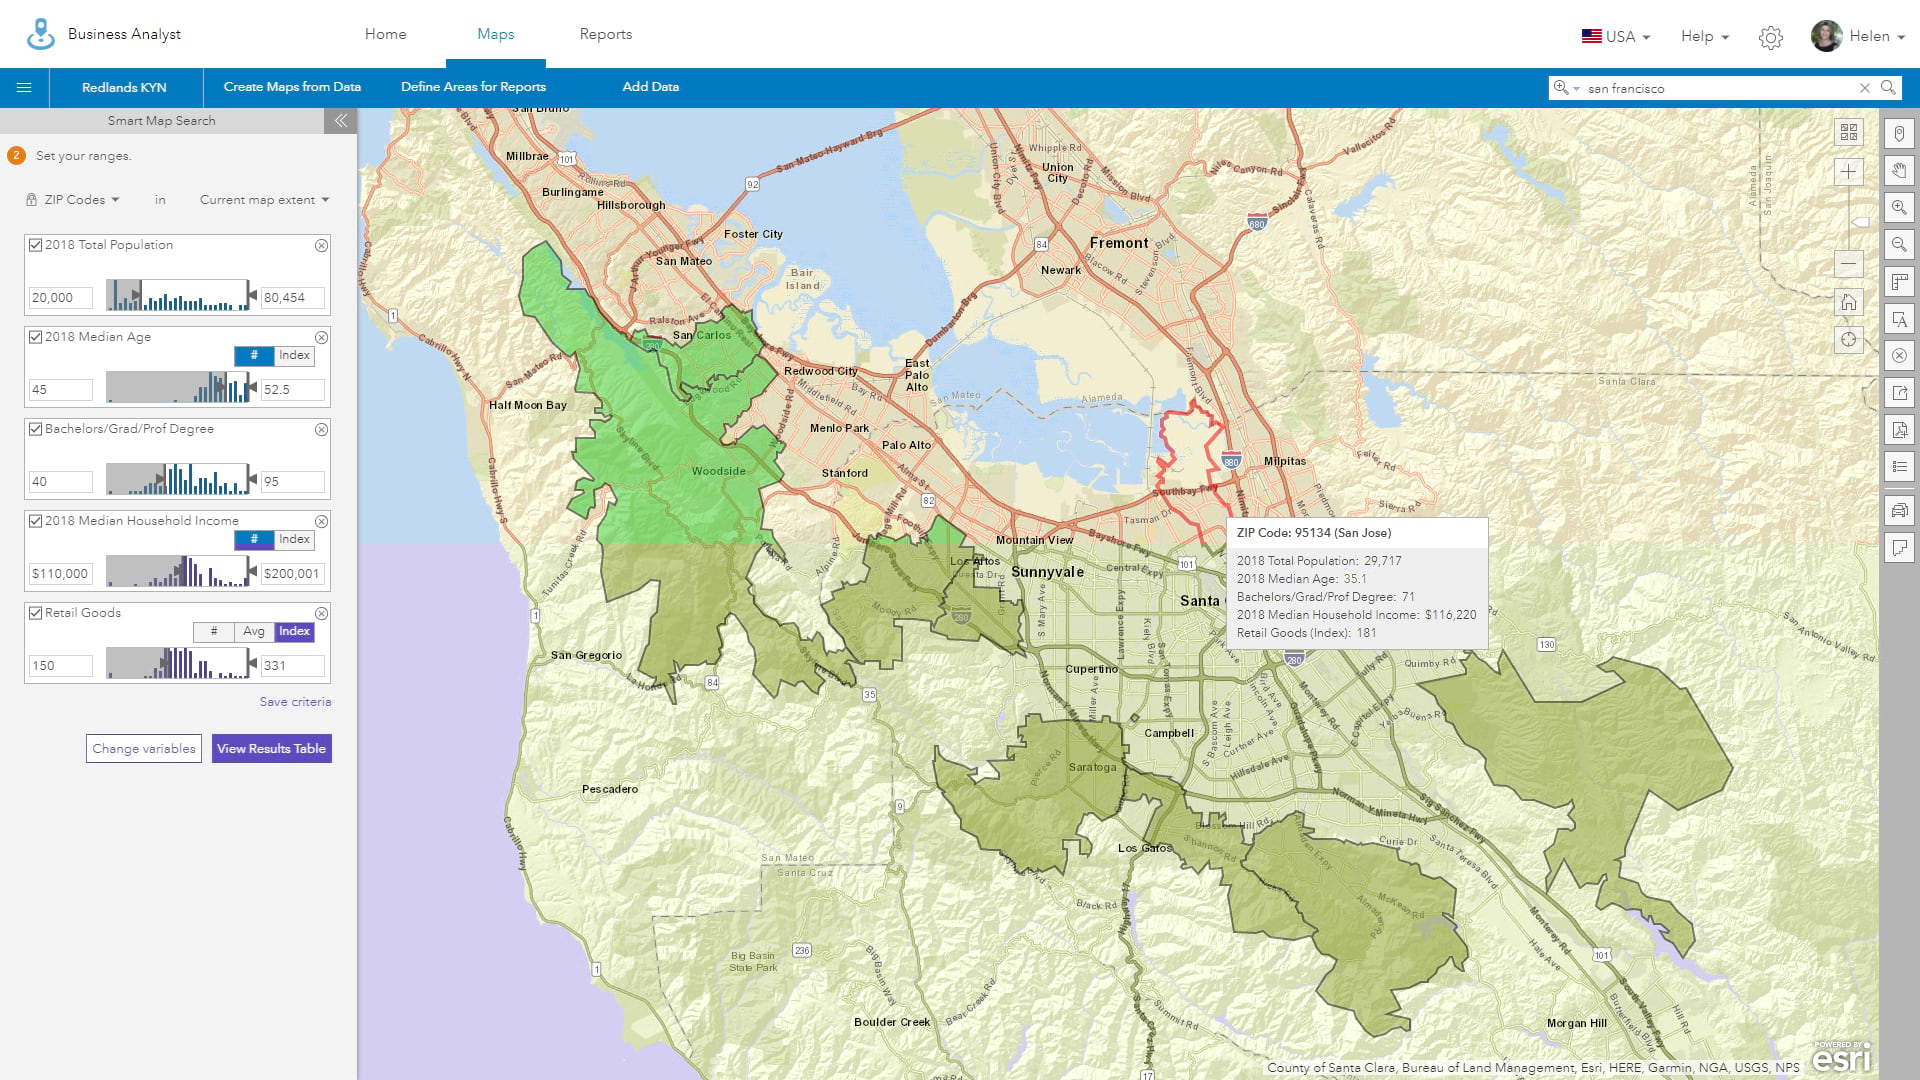
Task: Click the create PDF tool
Action: [1899, 430]
